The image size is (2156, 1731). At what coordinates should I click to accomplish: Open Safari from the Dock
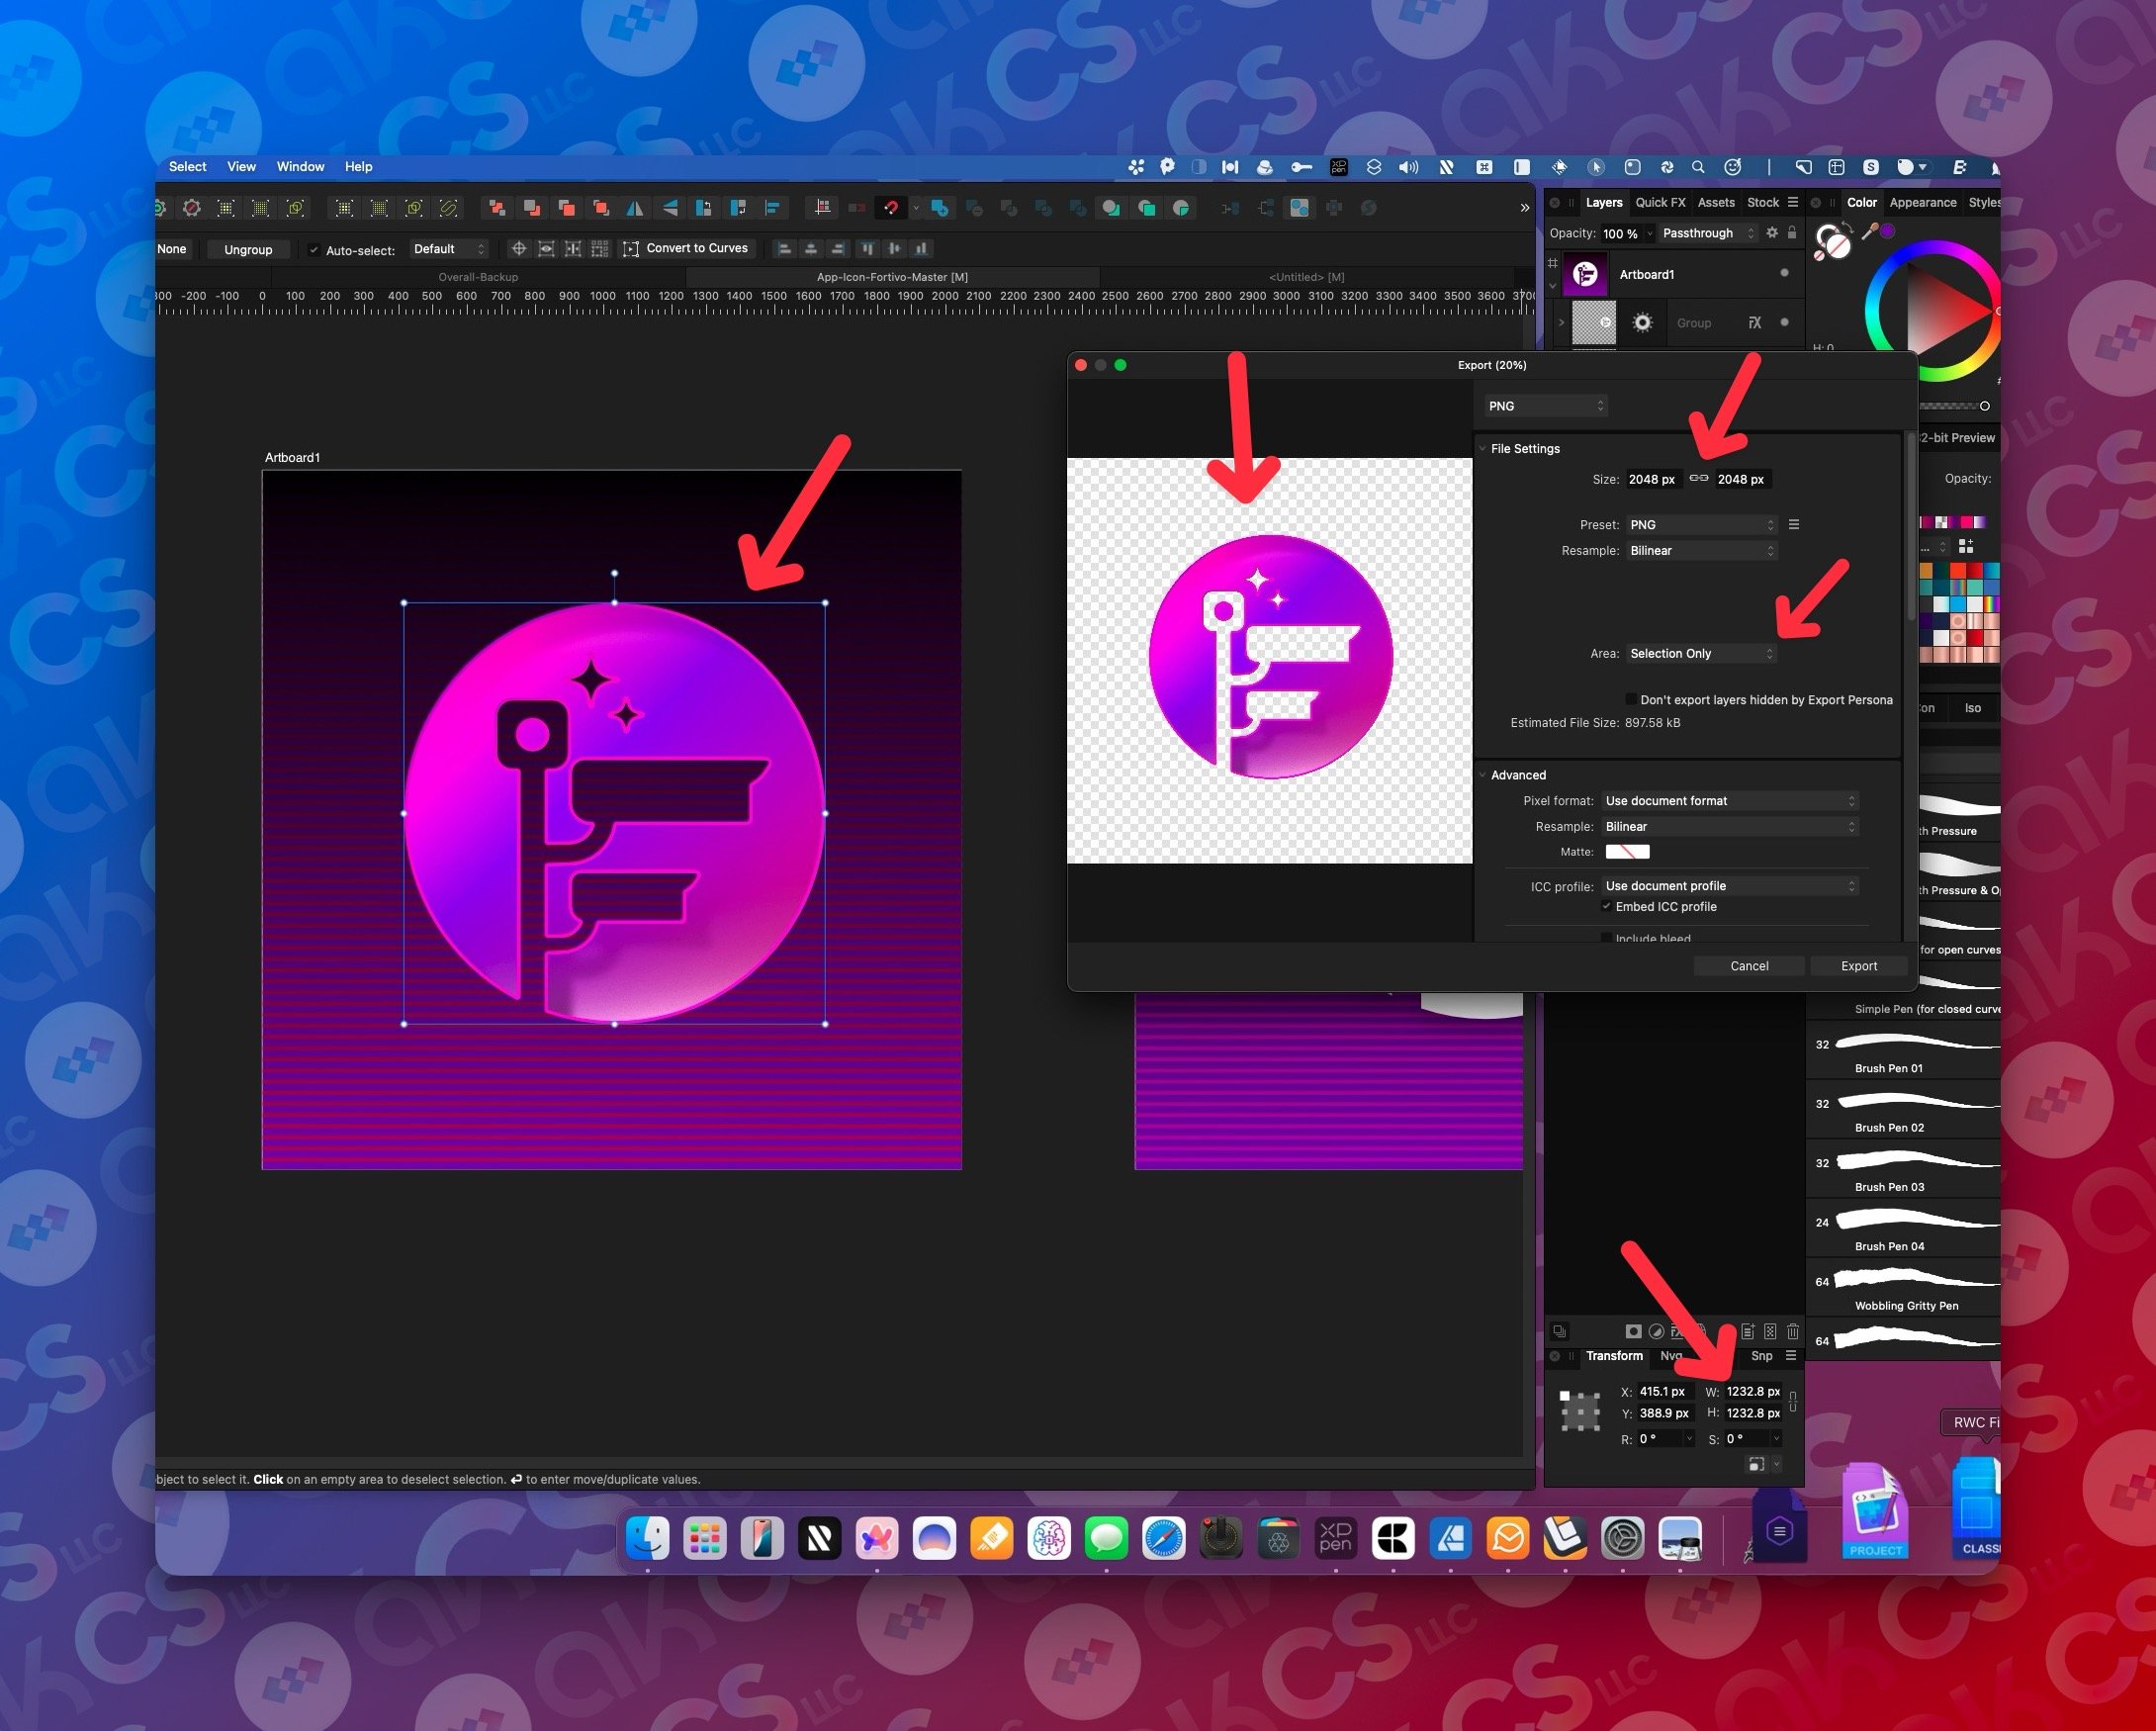coord(1164,1538)
